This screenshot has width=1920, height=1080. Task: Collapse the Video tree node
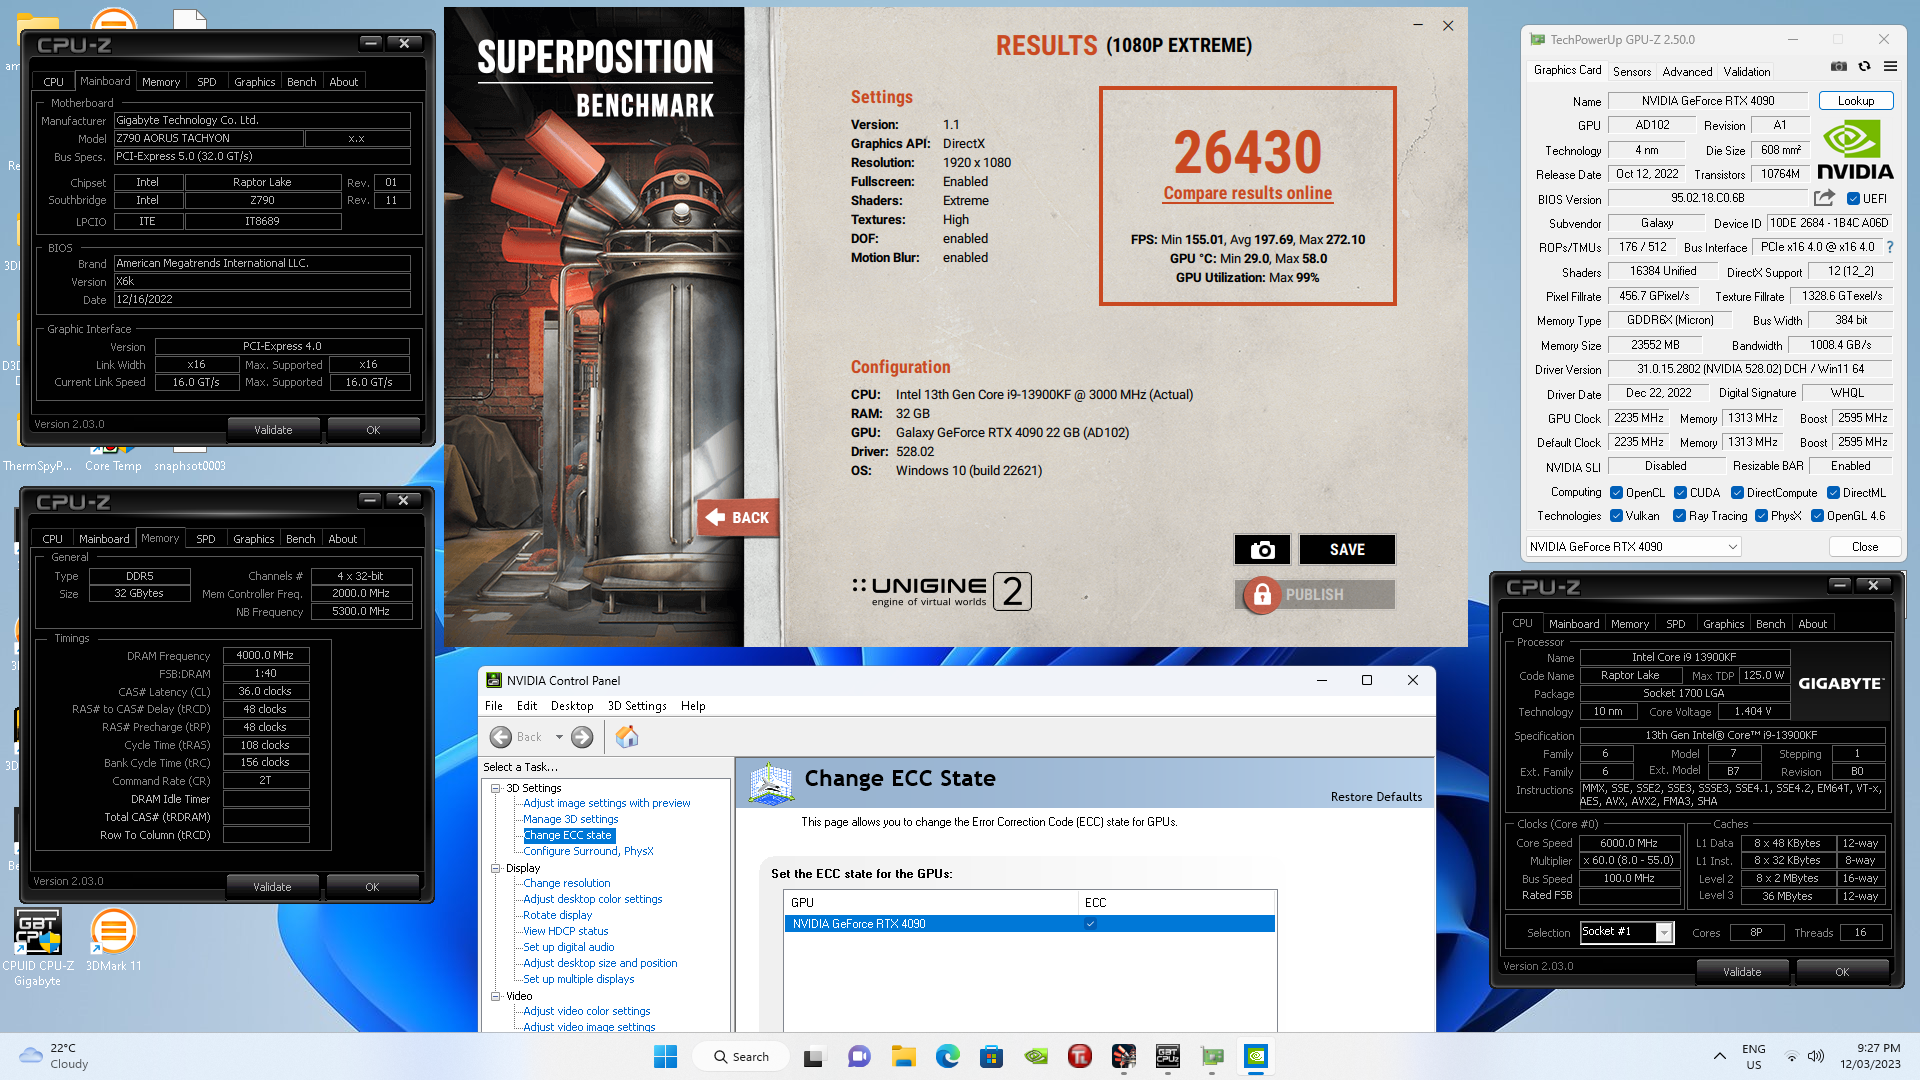pos(495,996)
